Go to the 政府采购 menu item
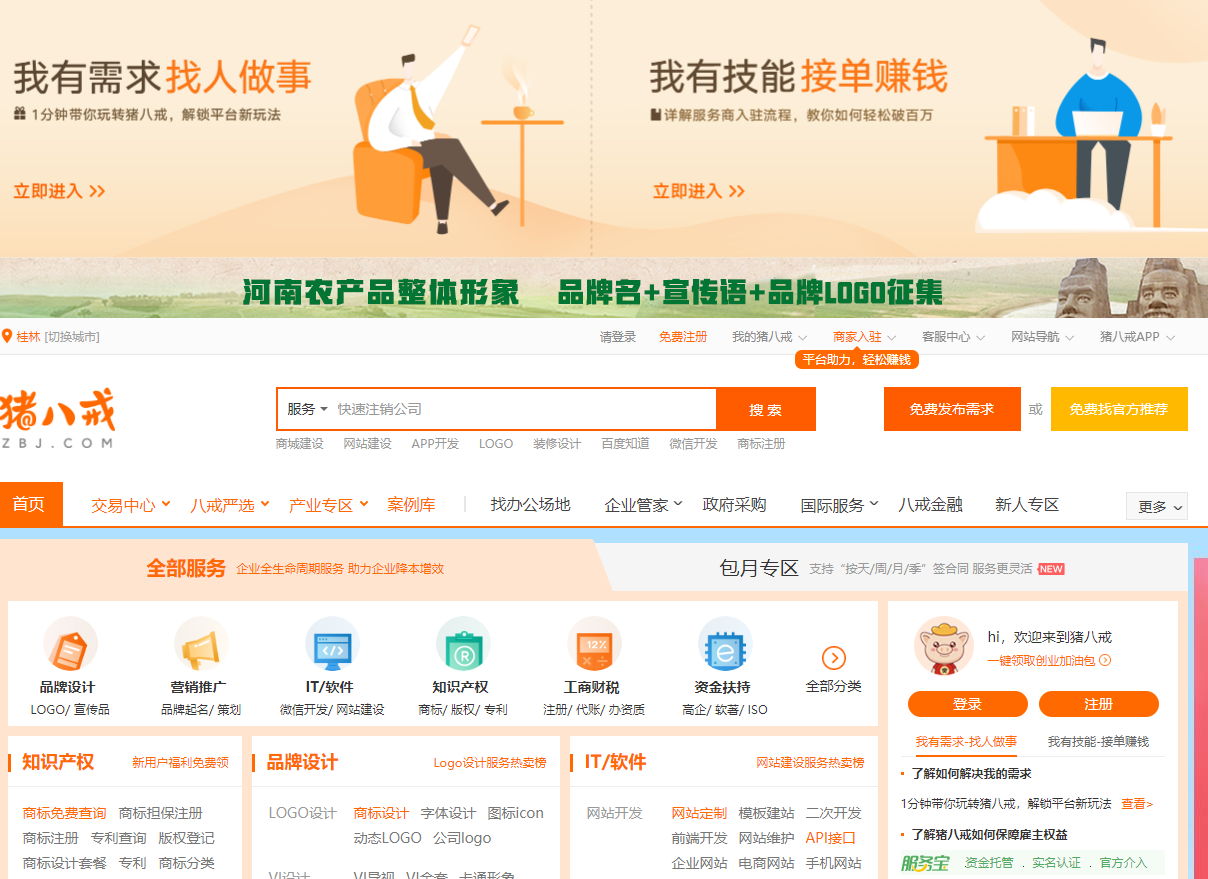The image size is (1208, 879). click(x=734, y=505)
